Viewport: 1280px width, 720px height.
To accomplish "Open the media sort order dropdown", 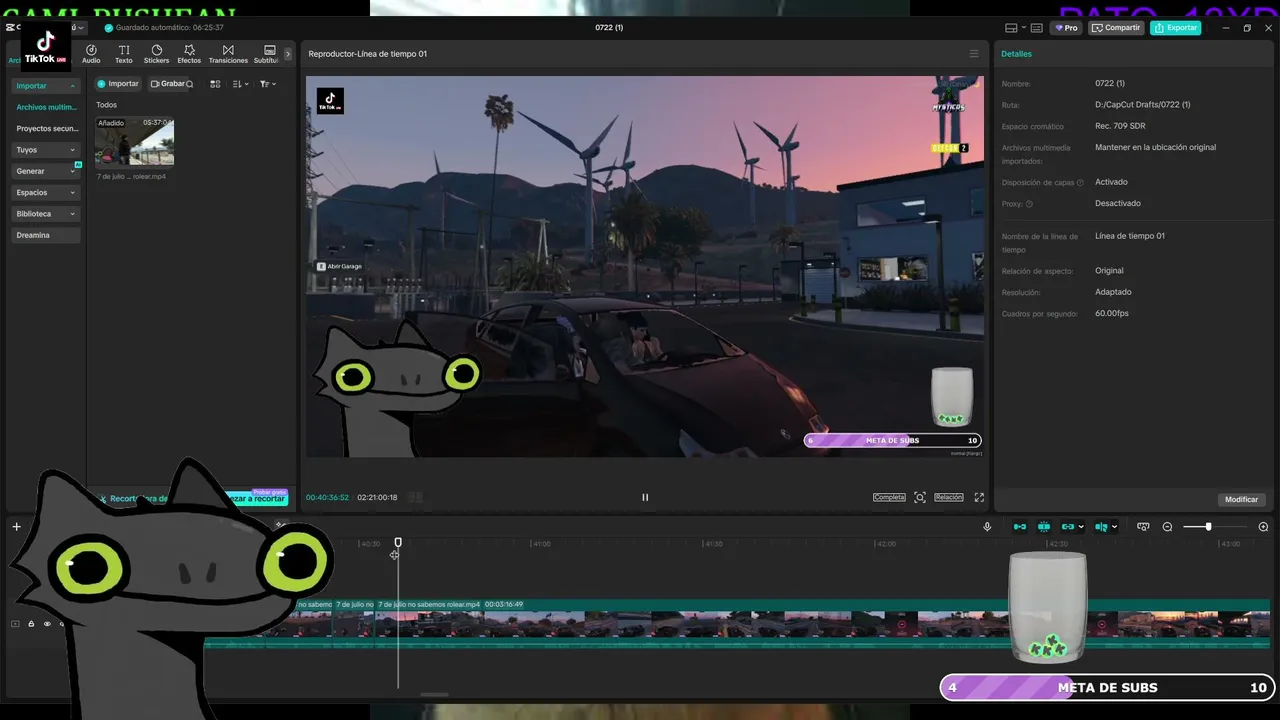I will [x=240, y=84].
